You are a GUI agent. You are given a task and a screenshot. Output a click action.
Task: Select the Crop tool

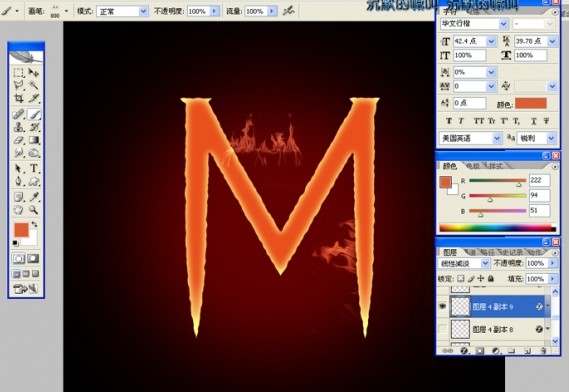(x=19, y=98)
